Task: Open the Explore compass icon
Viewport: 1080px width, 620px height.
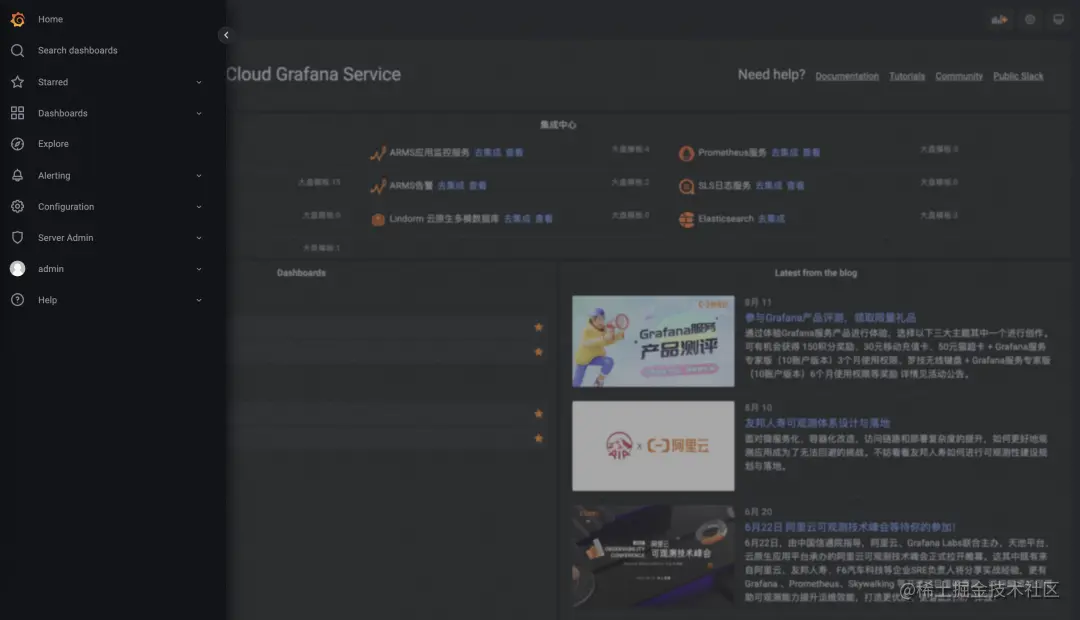Action: [18, 144]
